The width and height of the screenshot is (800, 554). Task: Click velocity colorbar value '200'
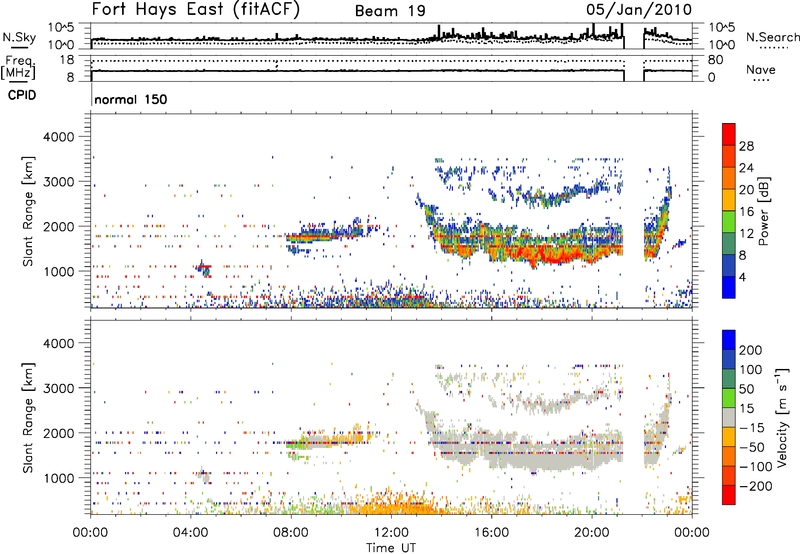(750, 350)
